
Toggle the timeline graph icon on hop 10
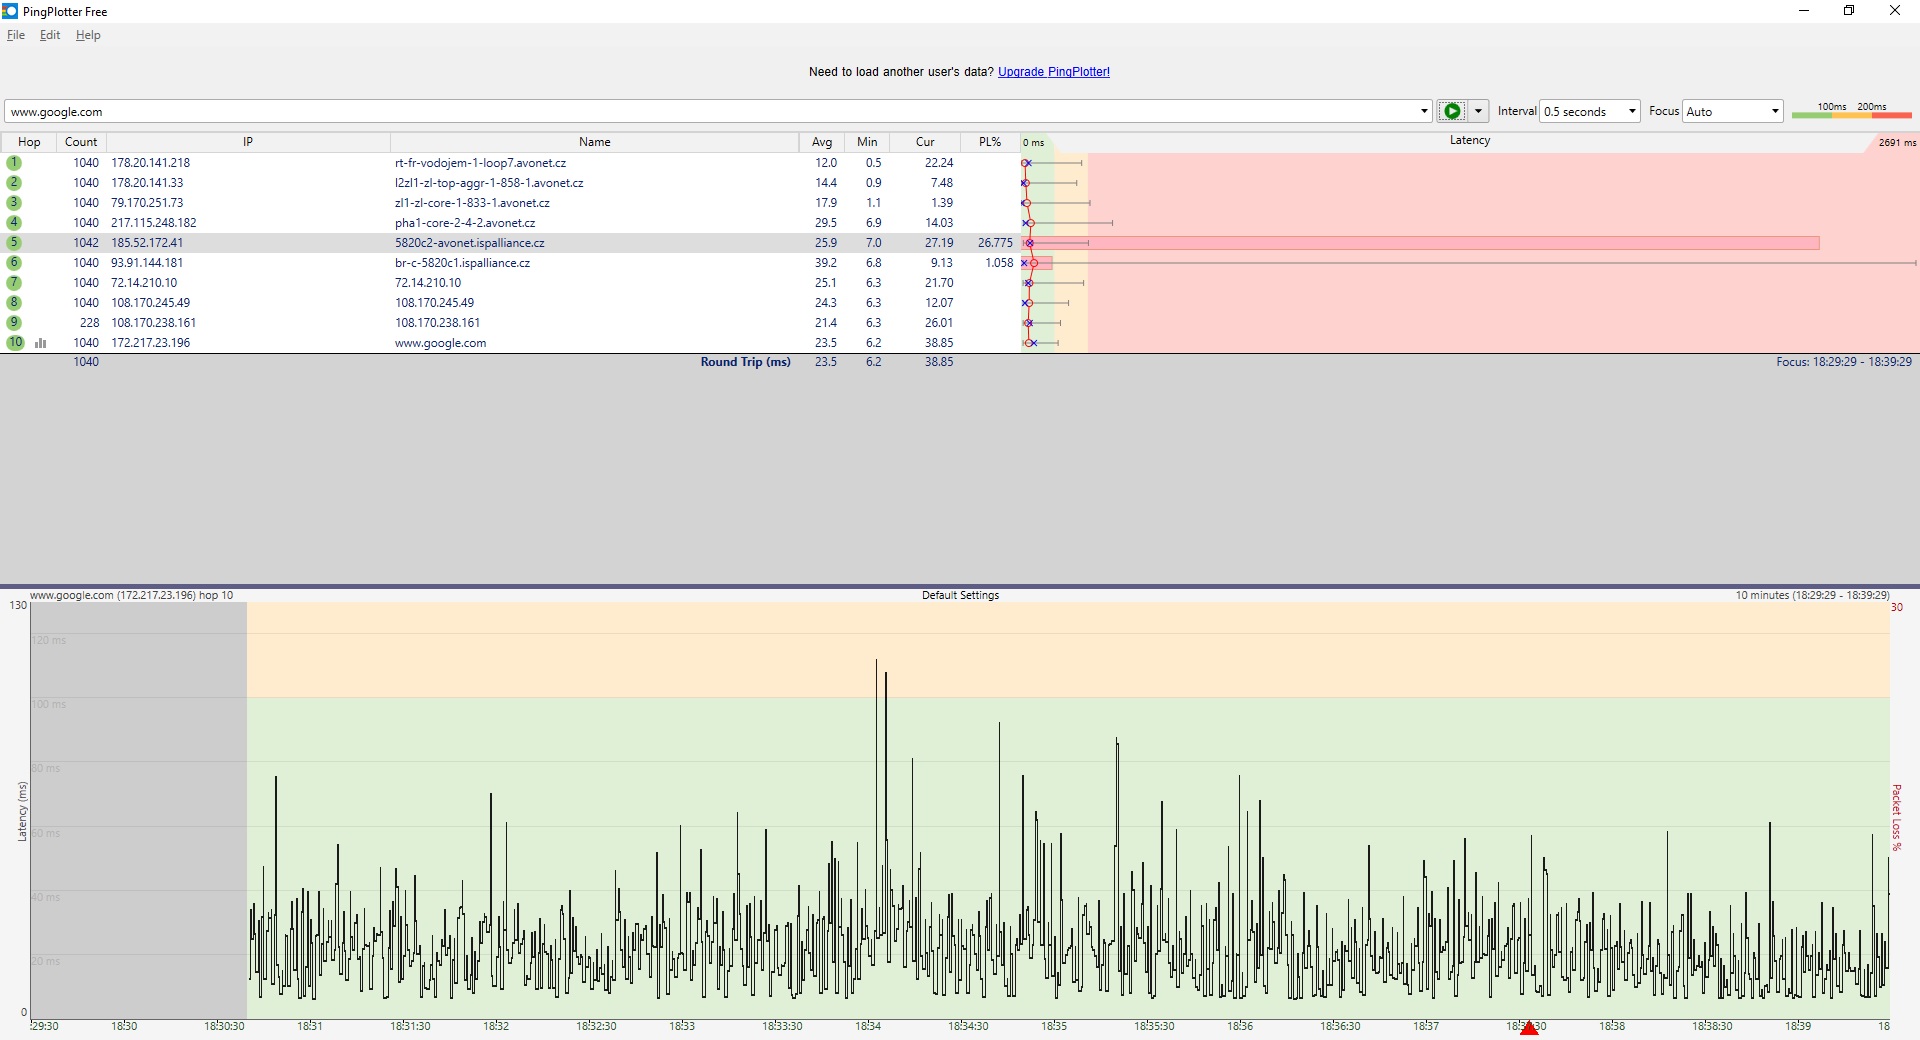(x=41, y=343)
